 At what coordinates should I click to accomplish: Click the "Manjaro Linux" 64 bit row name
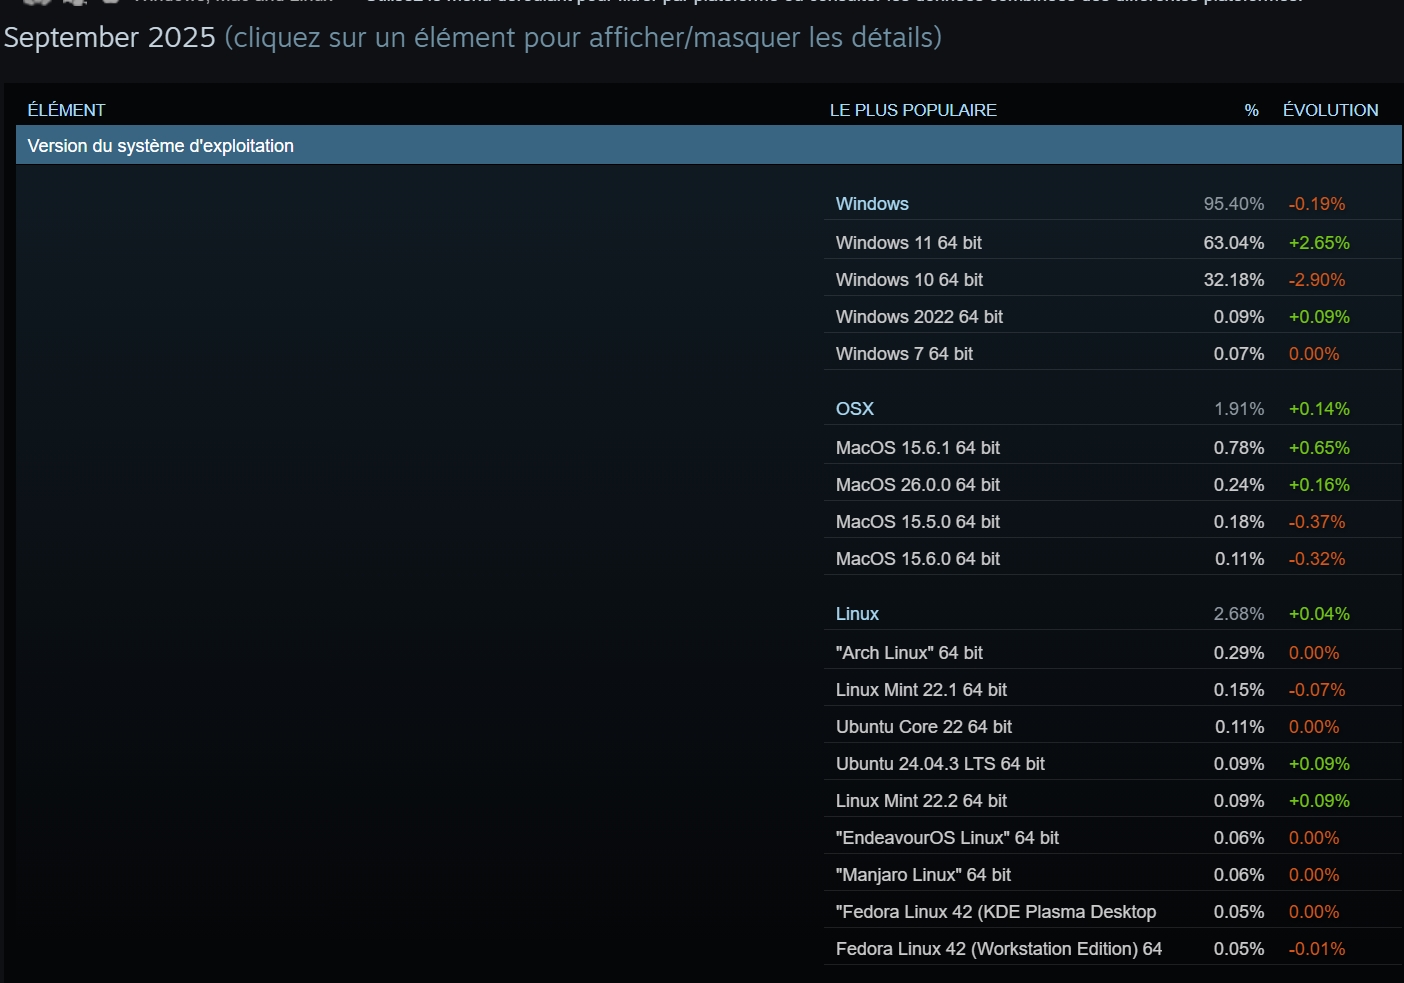point(923,875)
